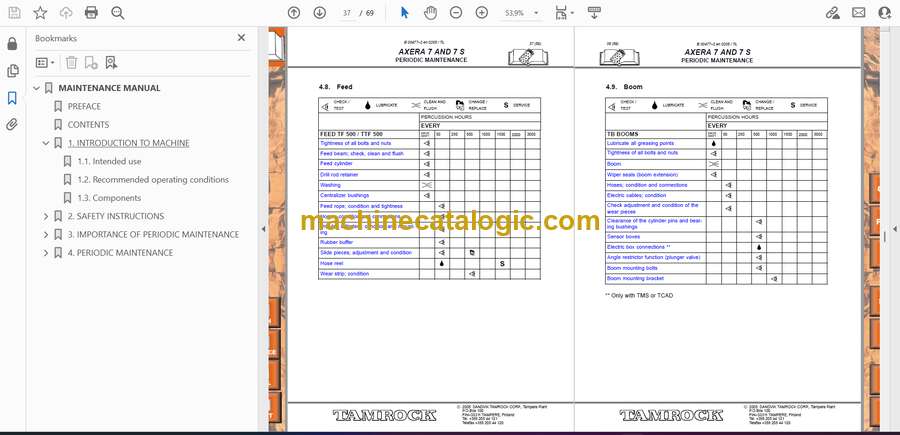900x435 pixels.
Task: Open the search magnifier tool
Action: (x=118, y=13)
